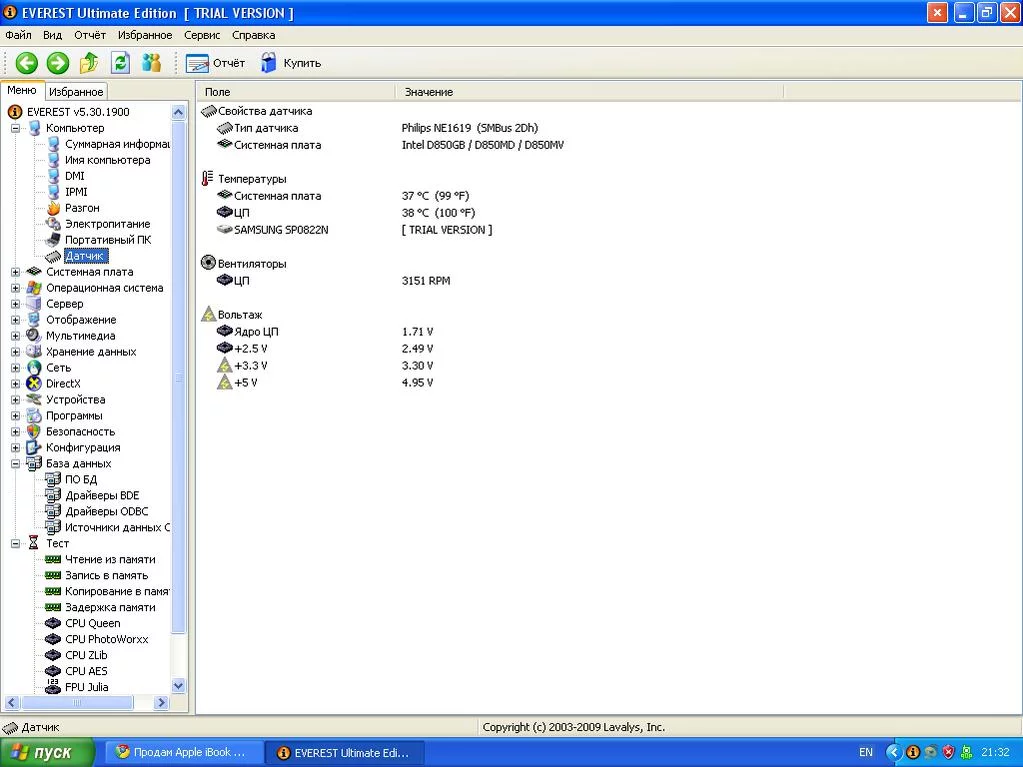This screenshot has width=1023, height=767.
Task: Click the Купить buy button in toolbar
Action: [x=291, y=63]
